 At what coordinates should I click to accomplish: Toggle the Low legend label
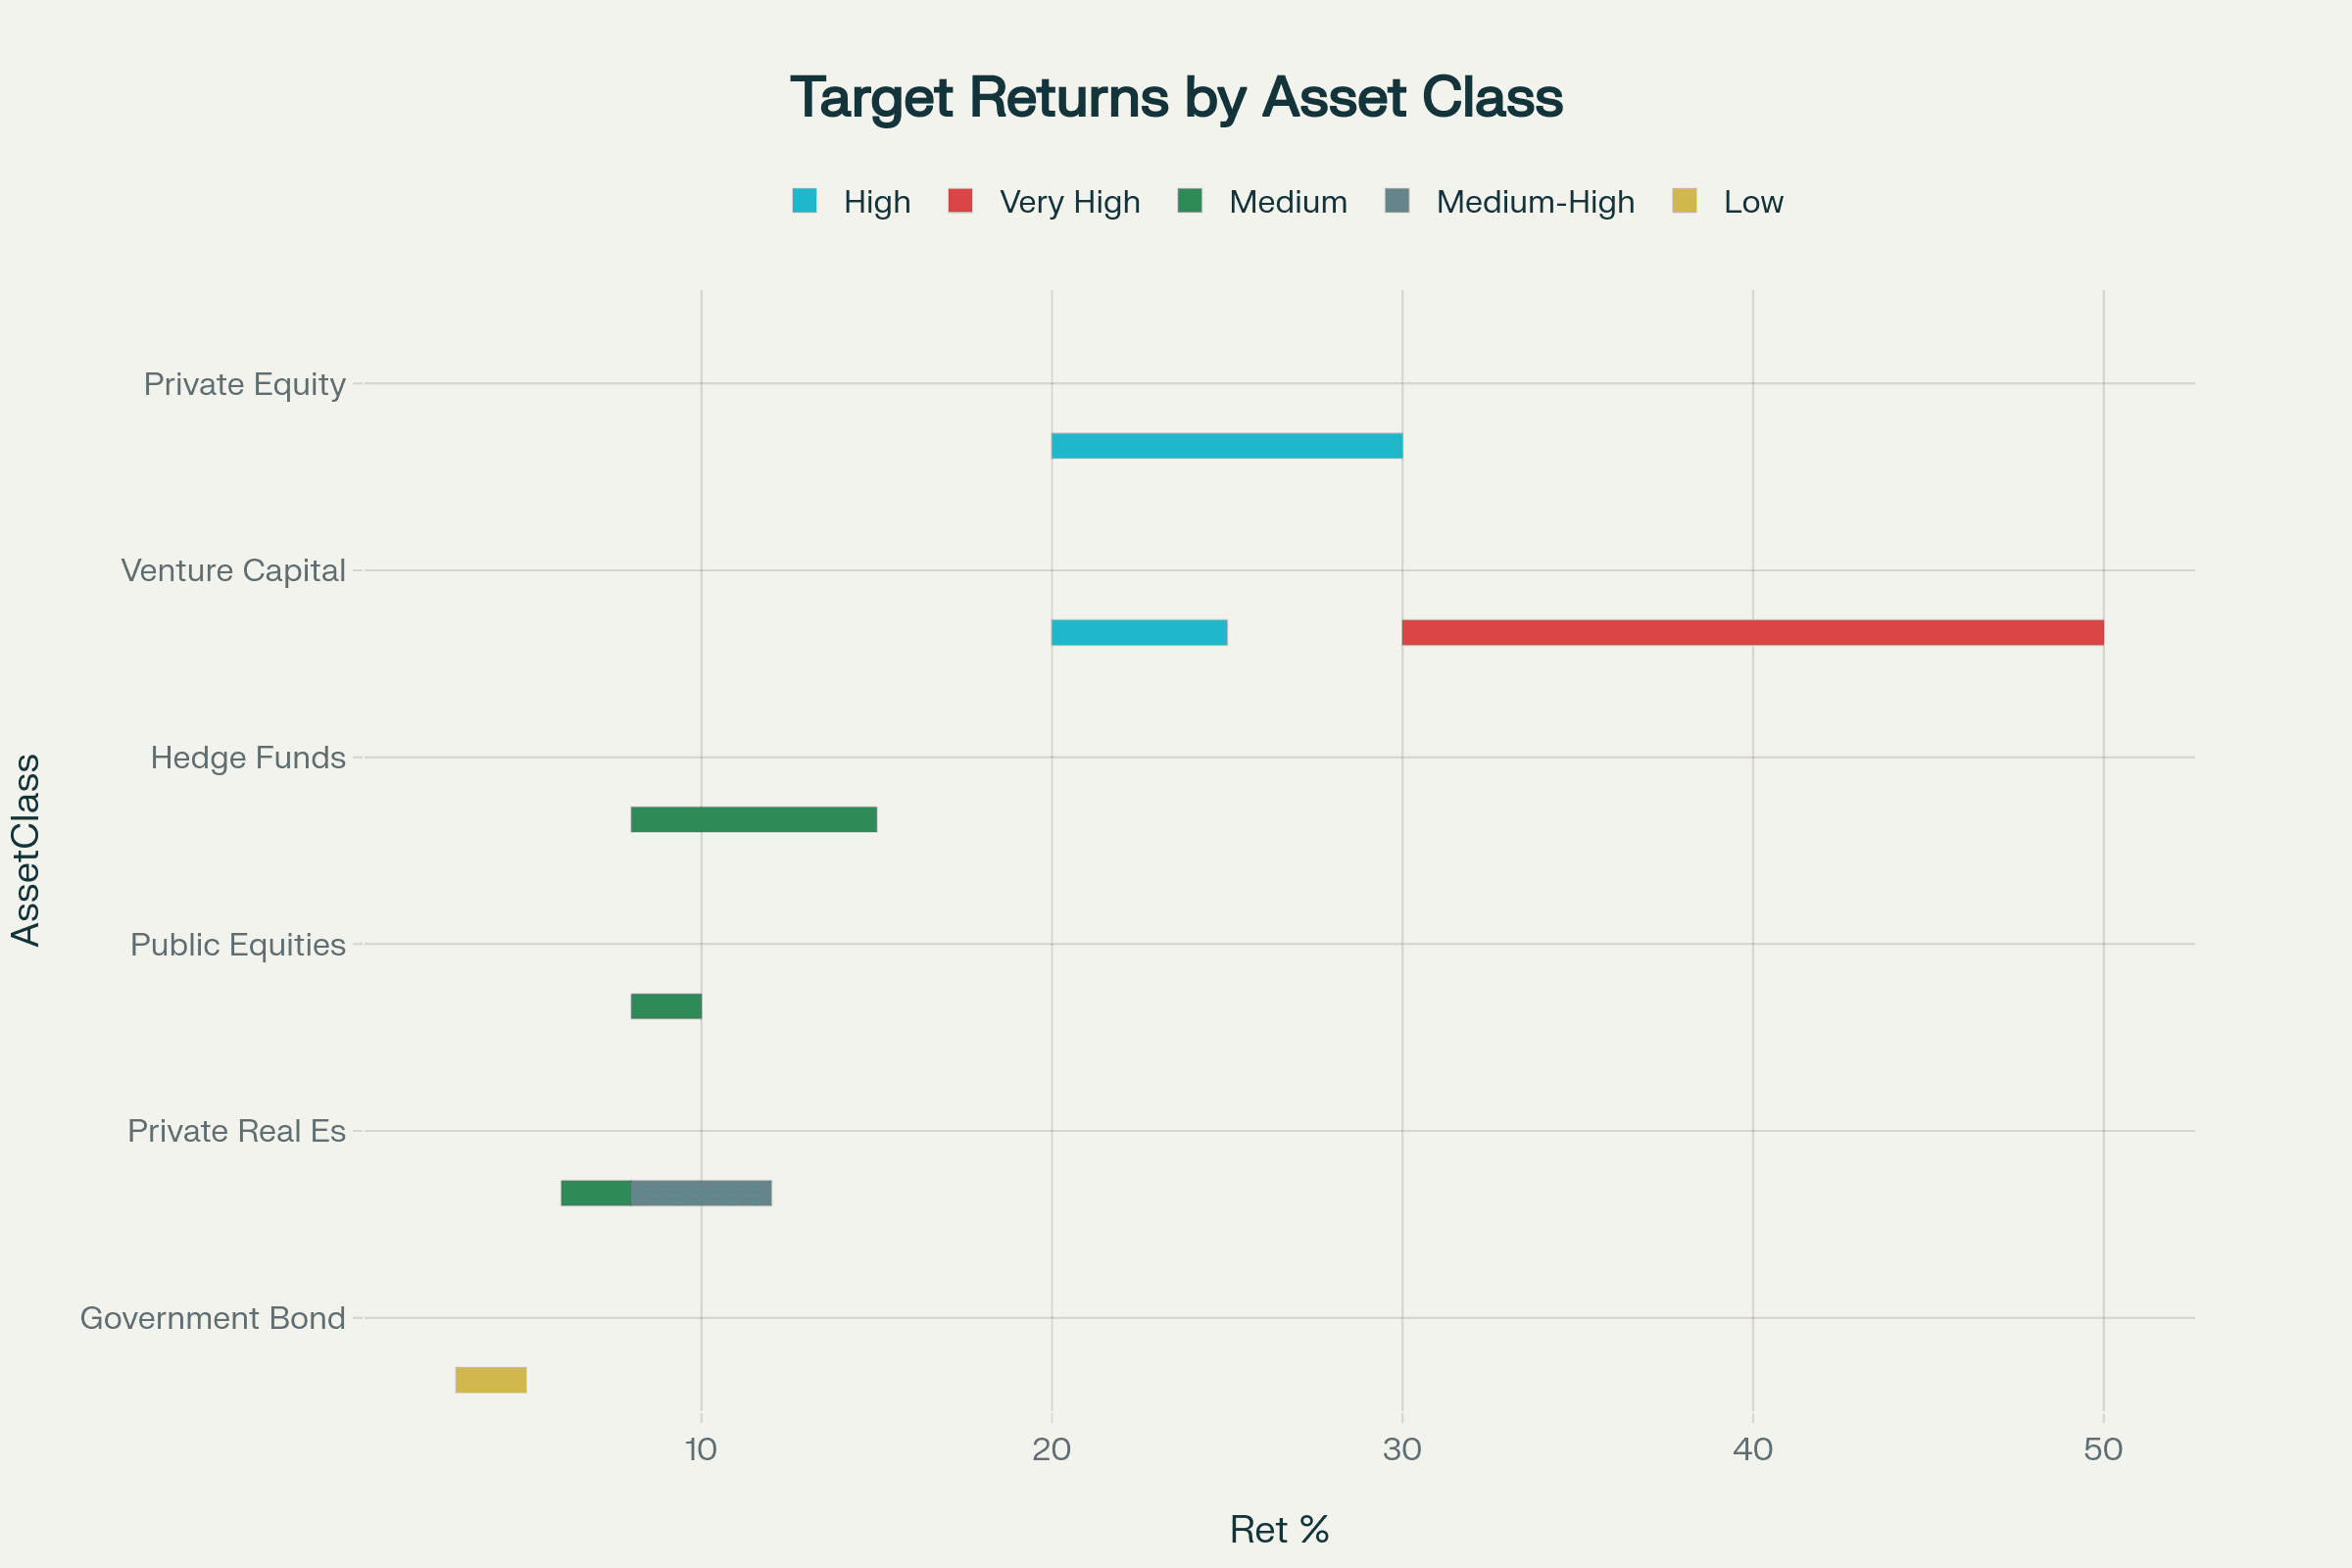pos(1752,202)
